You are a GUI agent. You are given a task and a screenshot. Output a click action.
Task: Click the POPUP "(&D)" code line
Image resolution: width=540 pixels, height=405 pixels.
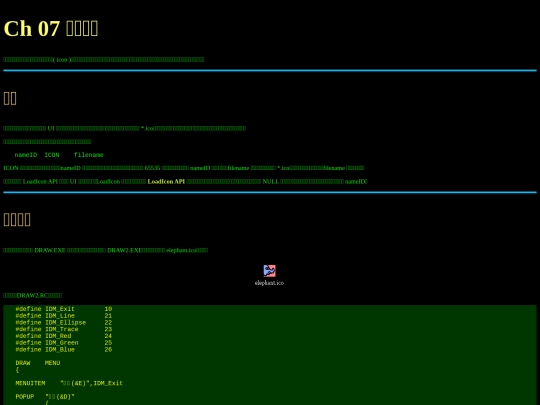click(45, 397)
